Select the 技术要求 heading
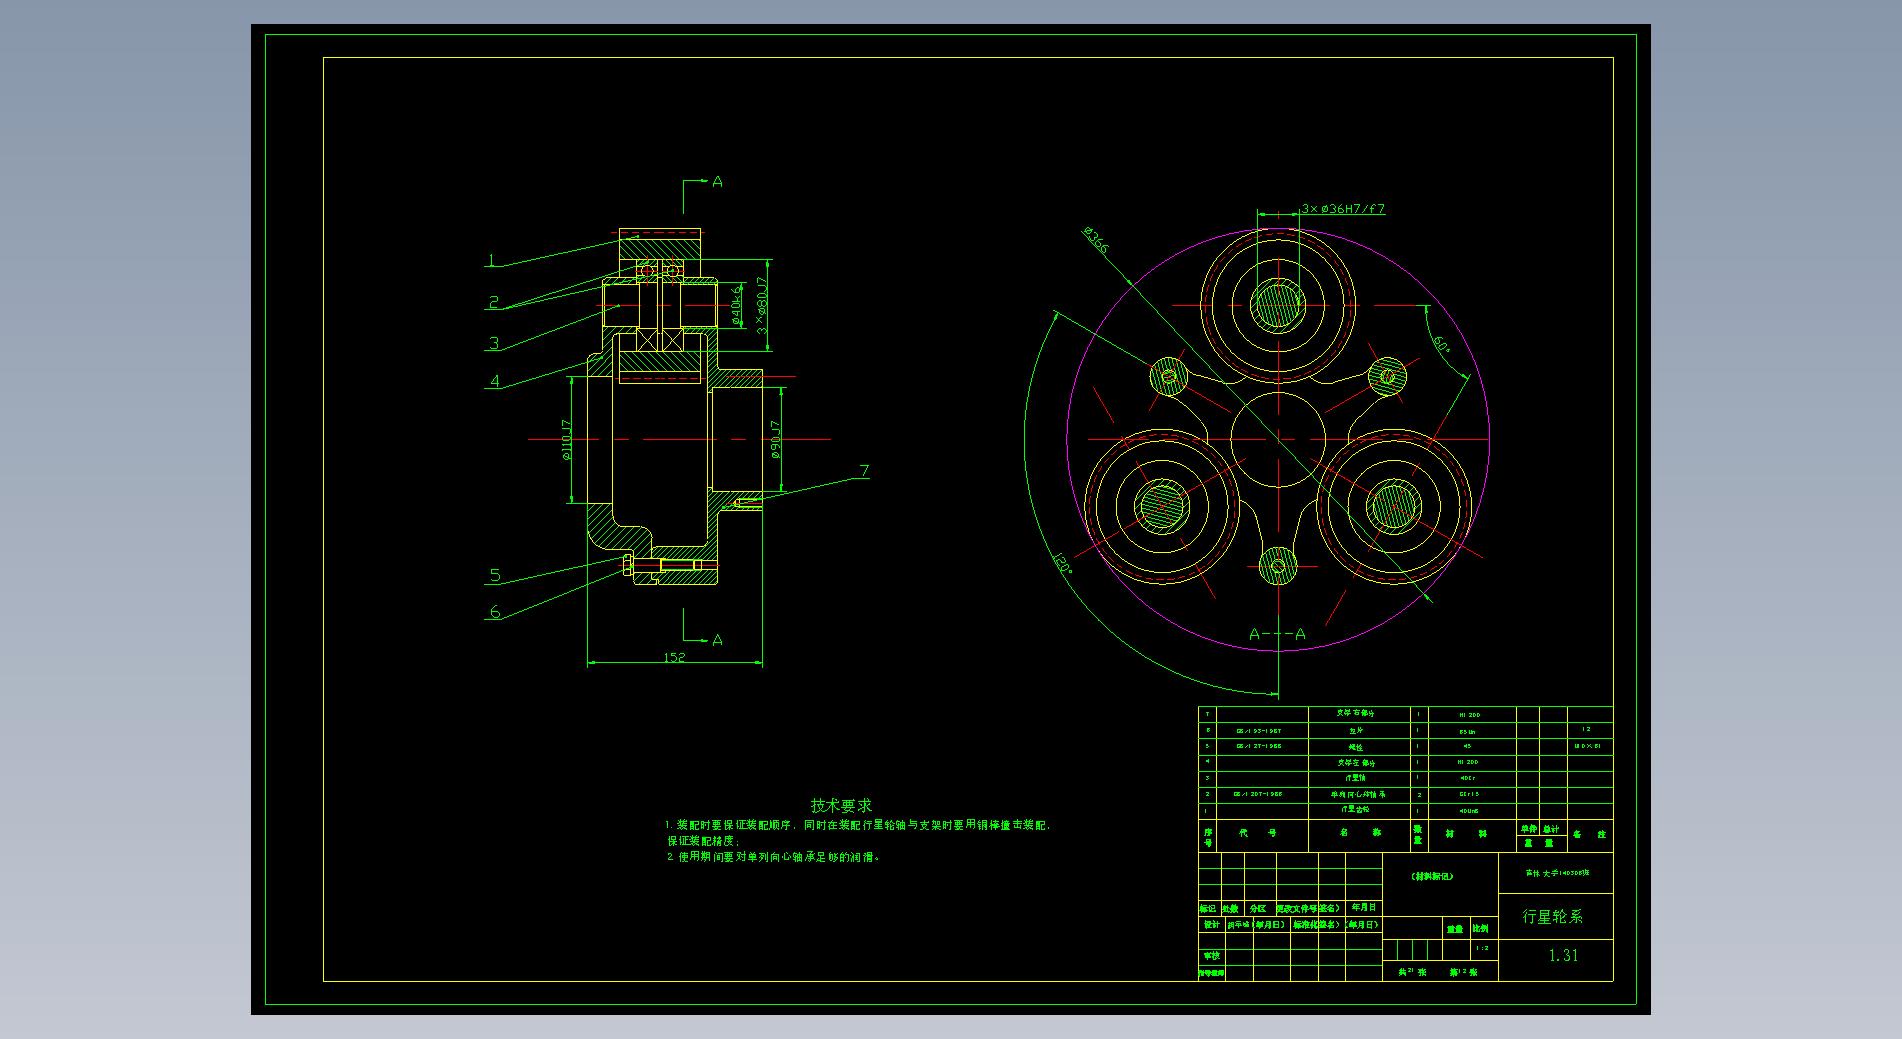Image resolution: width=1902 pixels, height=1039 pixels. coord(841,805)
